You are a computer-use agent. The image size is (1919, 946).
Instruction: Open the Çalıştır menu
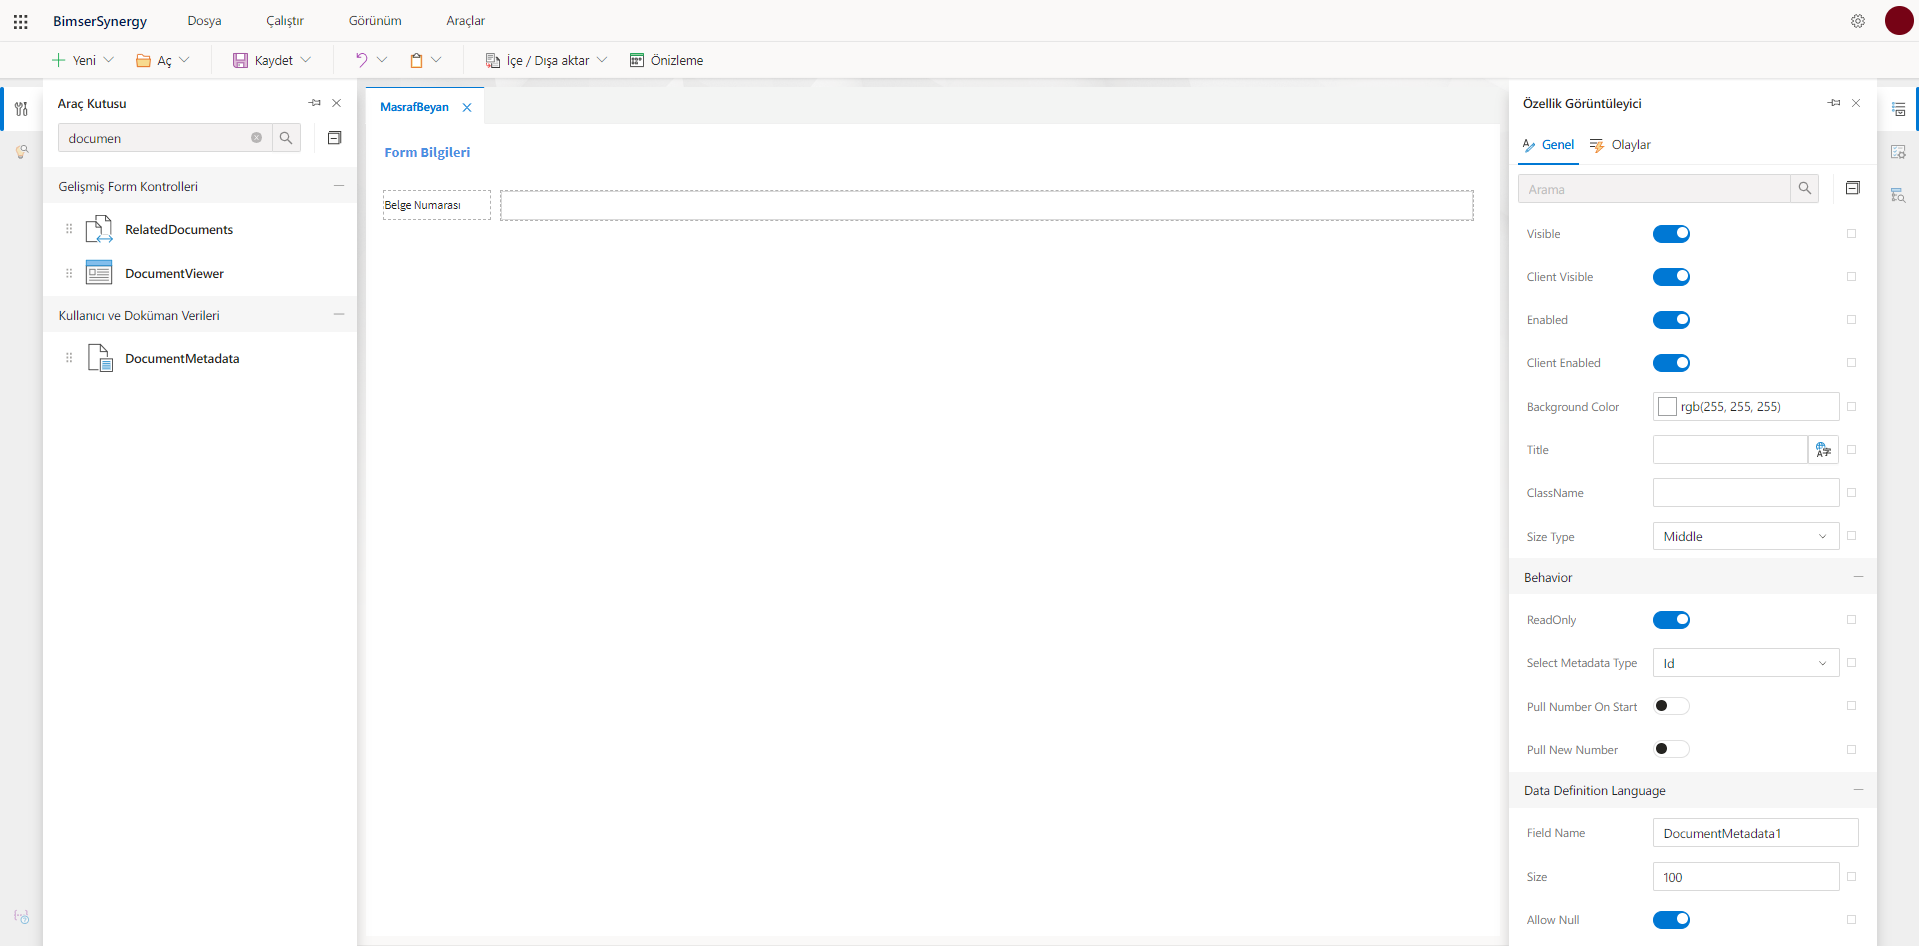[x=285, y=21]
